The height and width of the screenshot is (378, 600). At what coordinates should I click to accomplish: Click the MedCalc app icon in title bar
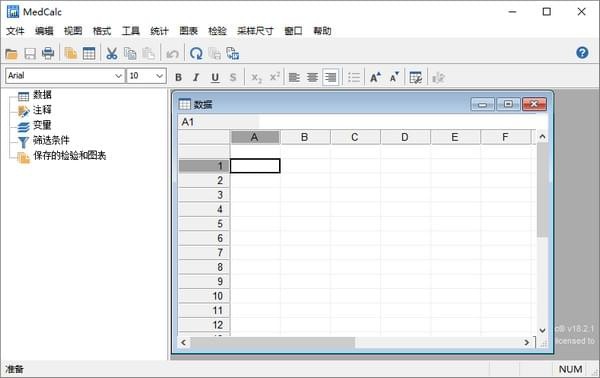(13, 12)
